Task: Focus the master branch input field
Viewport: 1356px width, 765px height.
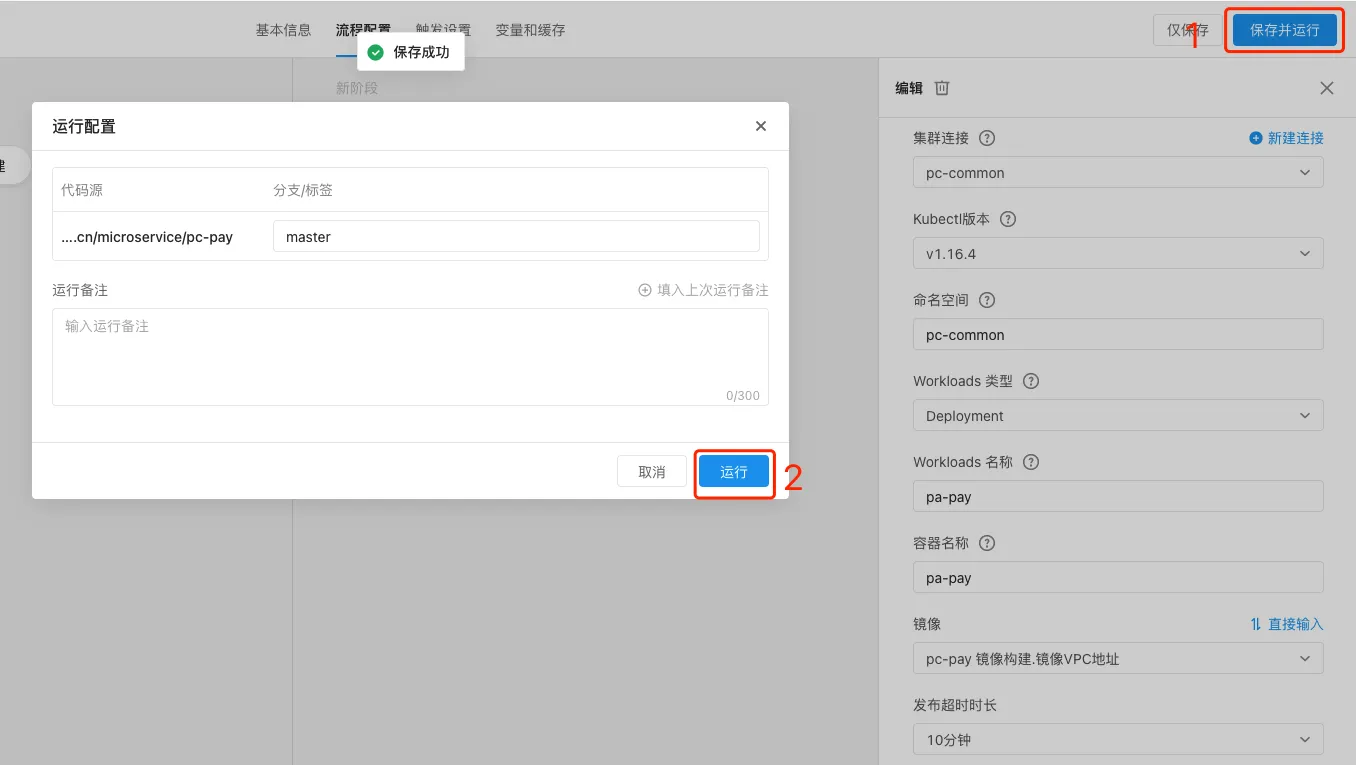Action: tap(516, 237)
